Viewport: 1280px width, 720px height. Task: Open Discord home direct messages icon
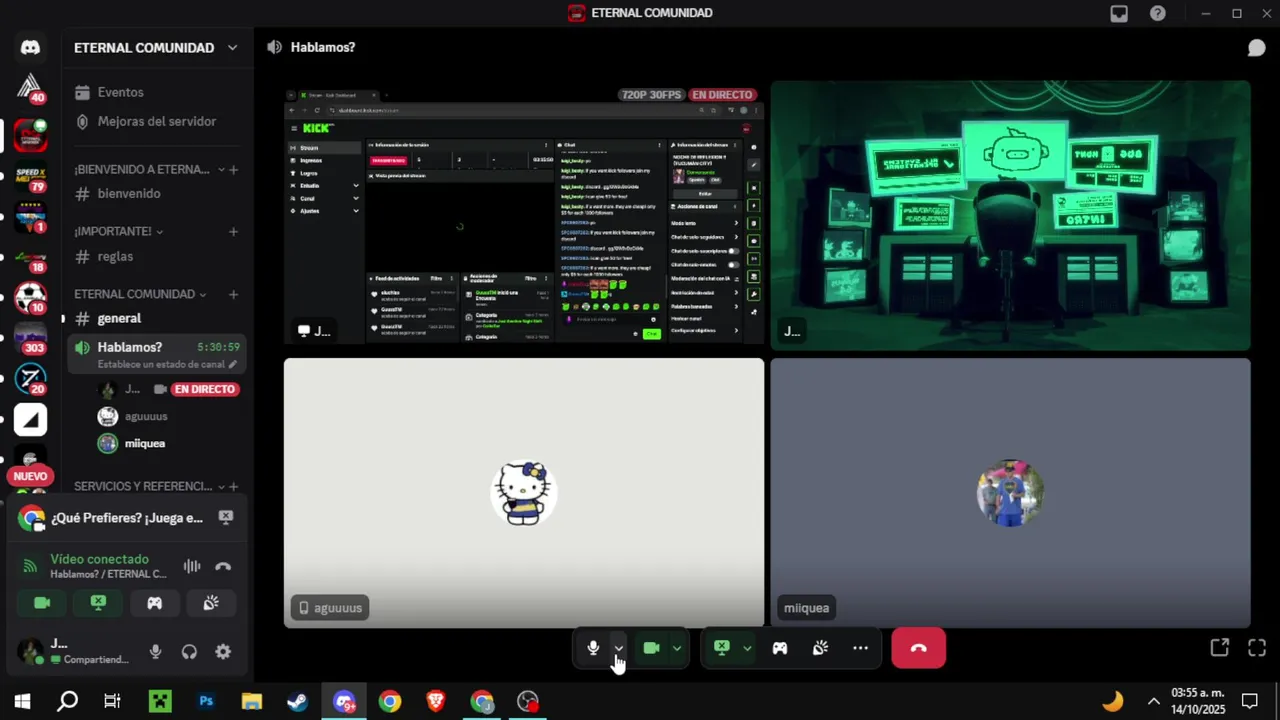coord(30,48)
